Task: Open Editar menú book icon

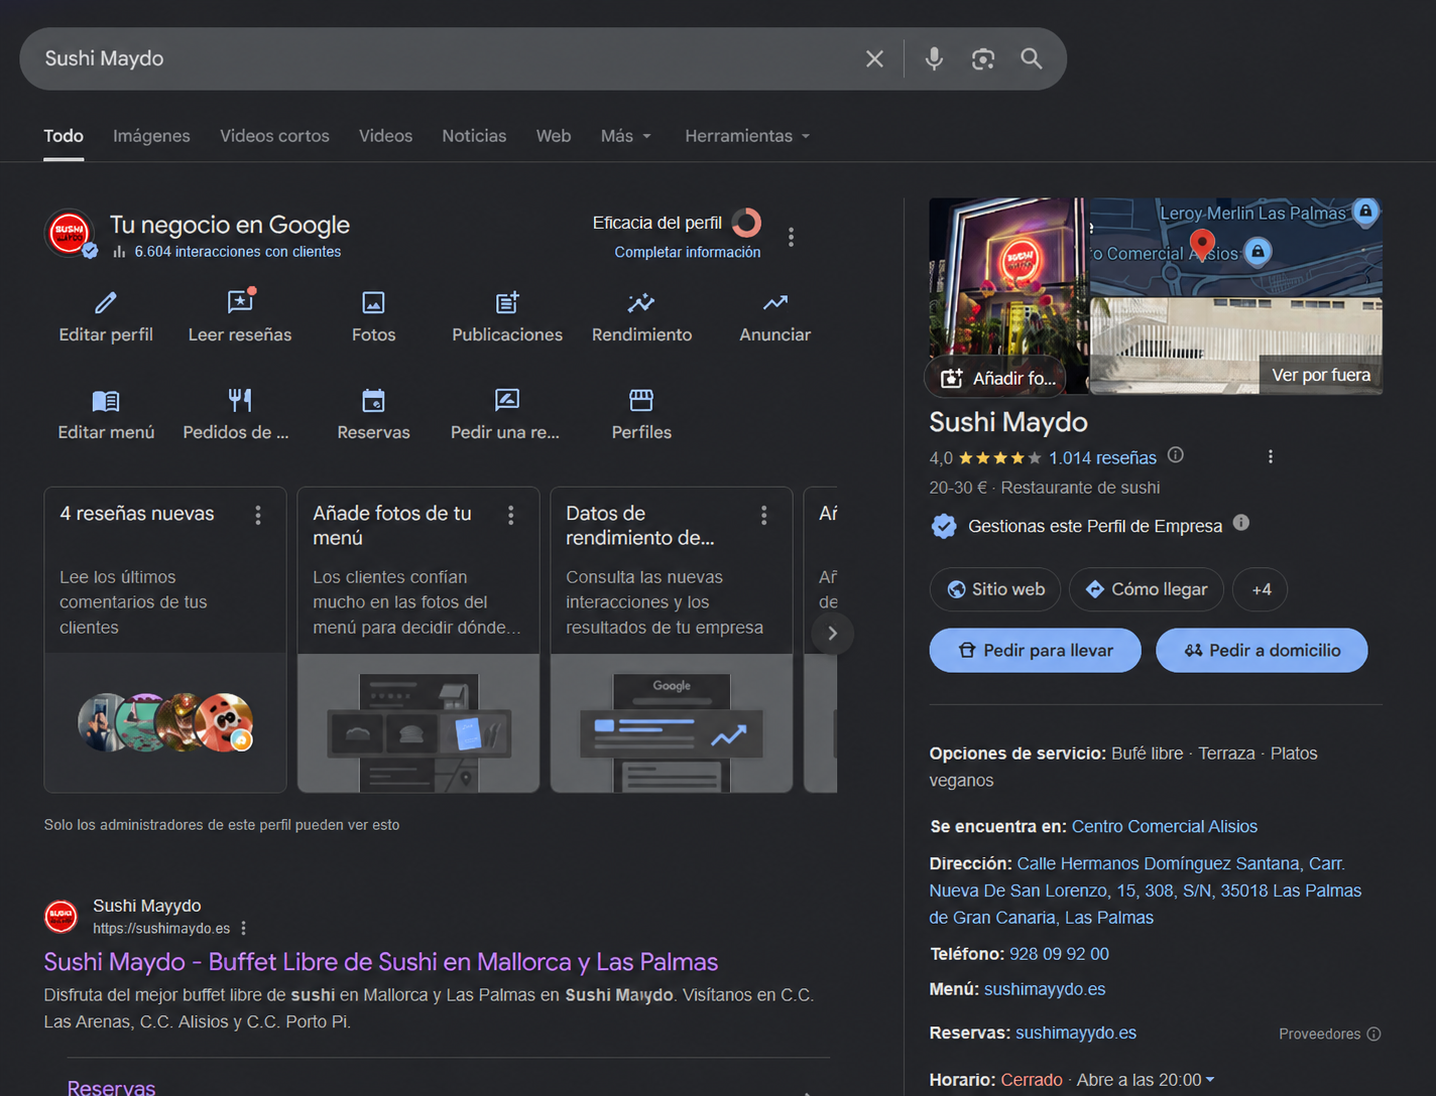Action: tap(106, 401)
